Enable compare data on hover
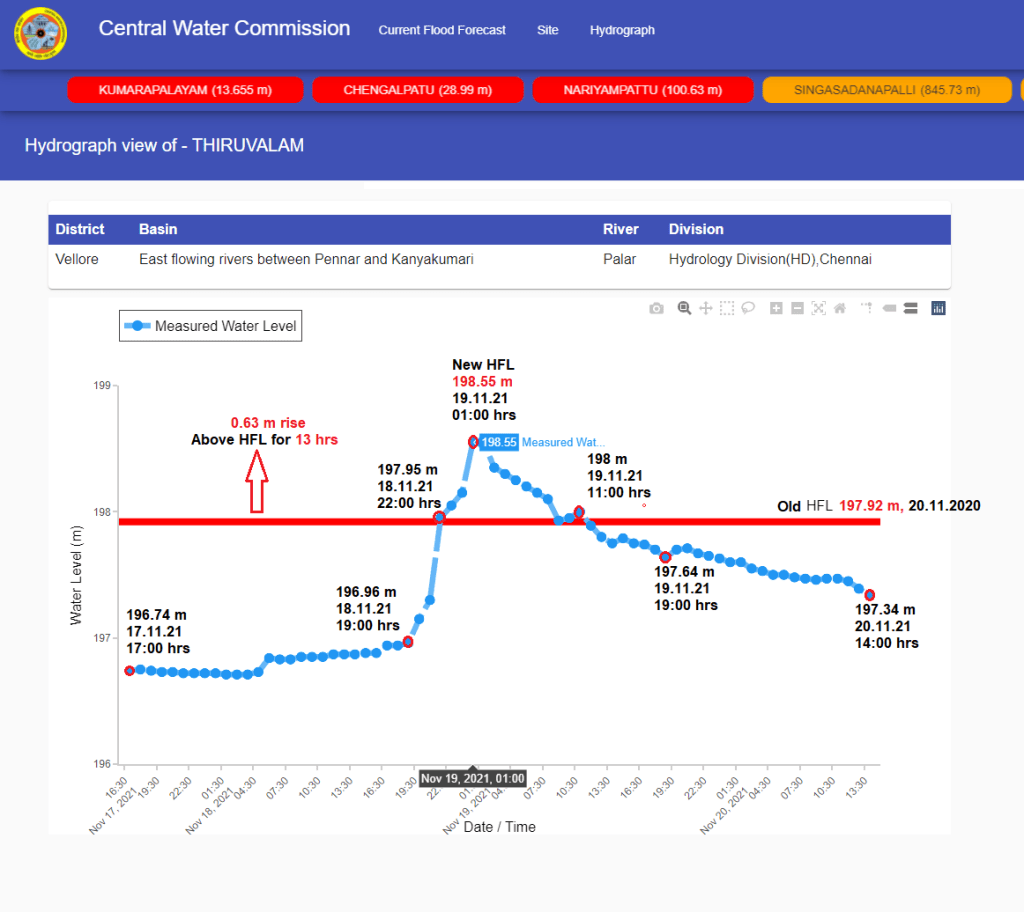 click(x=910, y=308)
